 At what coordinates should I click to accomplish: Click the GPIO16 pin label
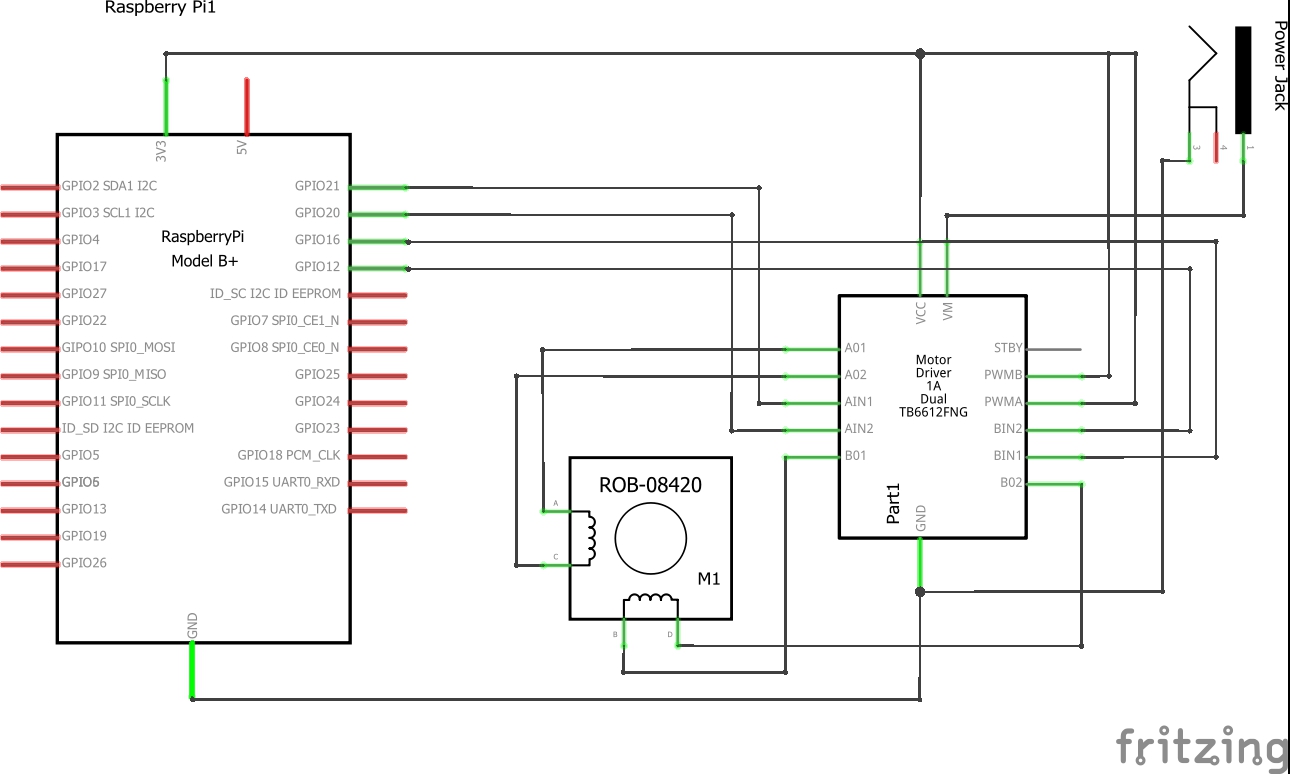point(317,240)
